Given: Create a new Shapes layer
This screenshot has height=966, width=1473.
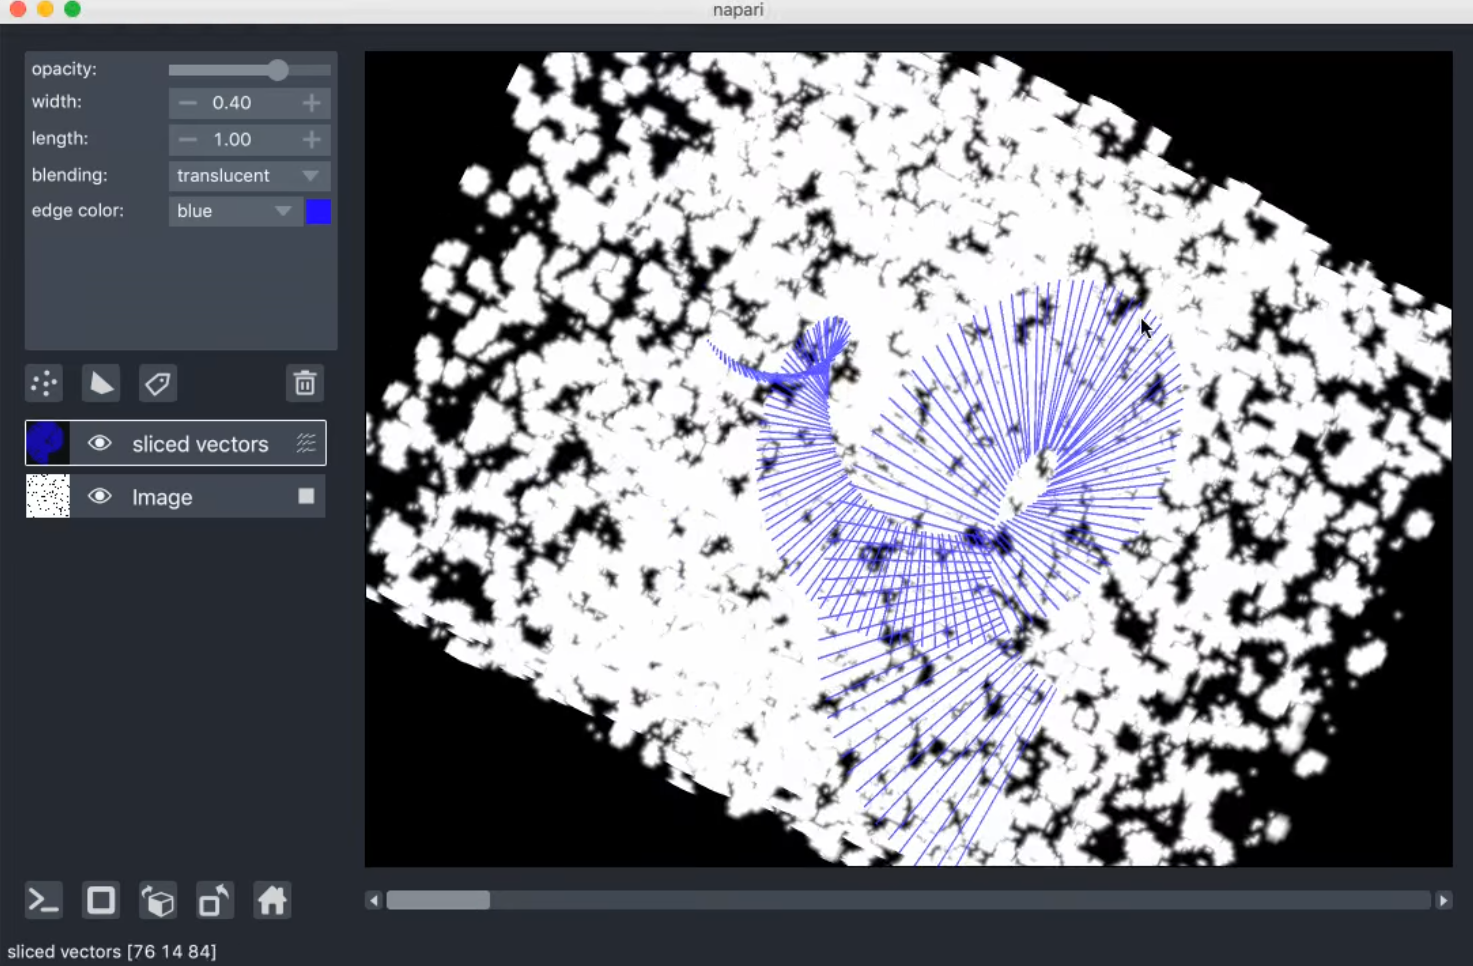Looking at the screenshot, I should pos(100,383).
